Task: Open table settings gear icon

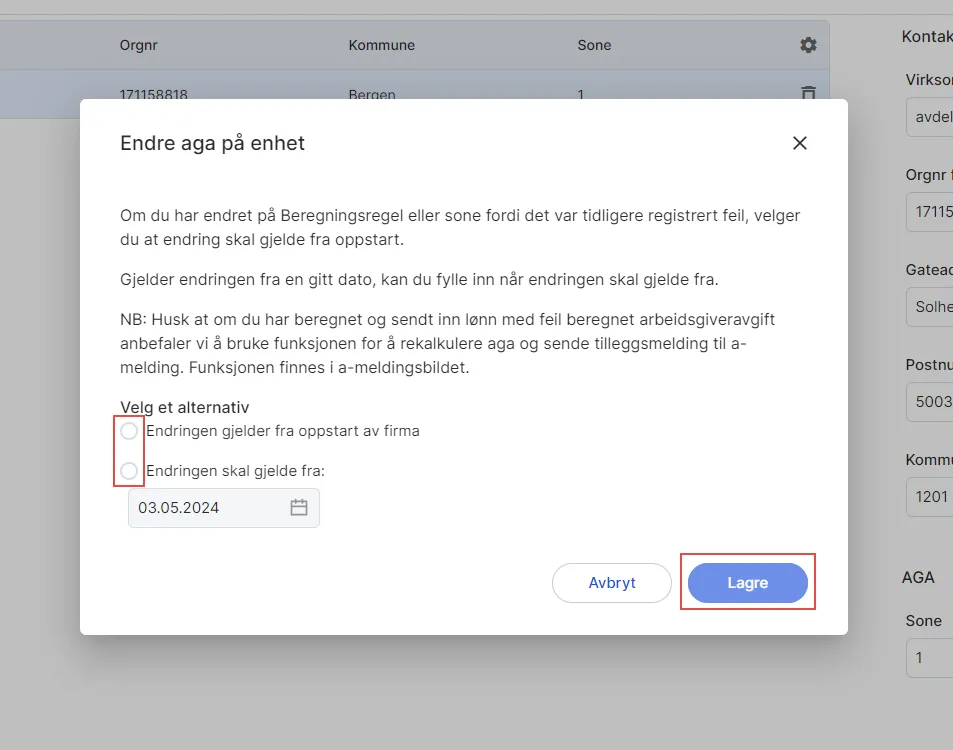Action: point(808,45)
